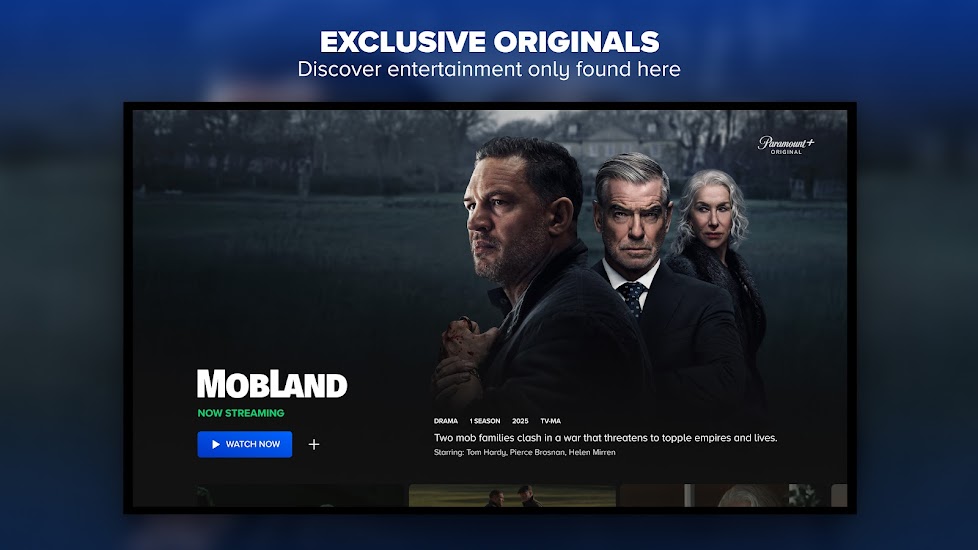Add MobLand to watchlist with plus icon

[x=314, y=444]
